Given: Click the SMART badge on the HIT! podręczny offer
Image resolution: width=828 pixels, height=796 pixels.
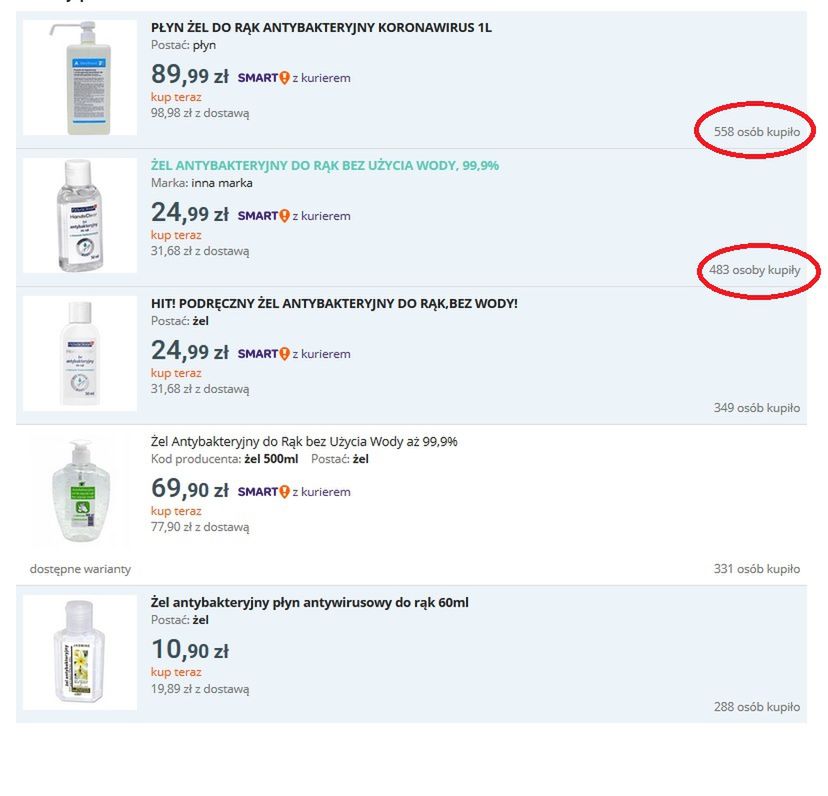Looking at the screenshot, I should (x=263, y=354).
